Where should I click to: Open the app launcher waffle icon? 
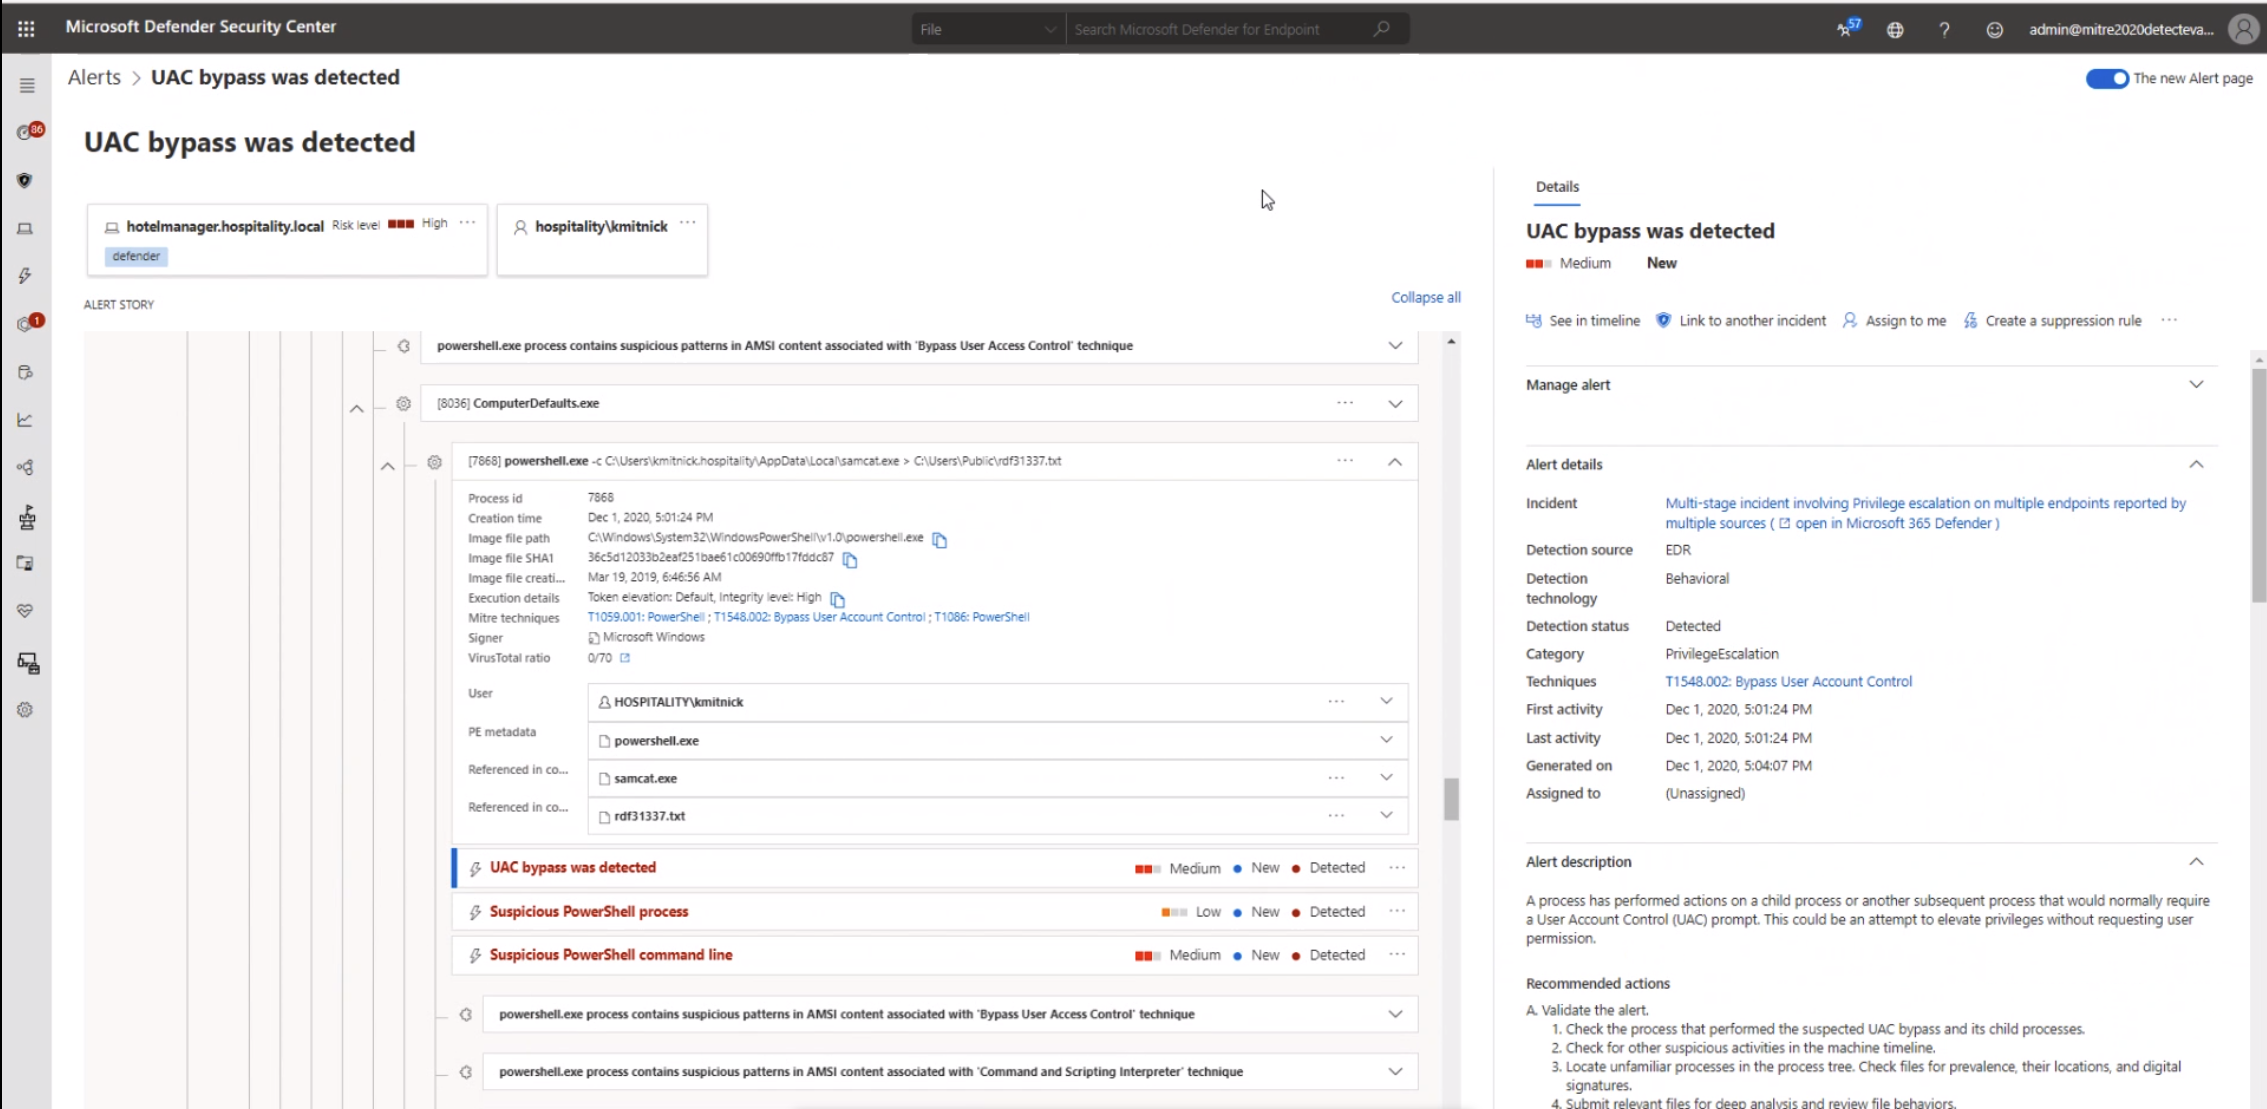point(26,29)
